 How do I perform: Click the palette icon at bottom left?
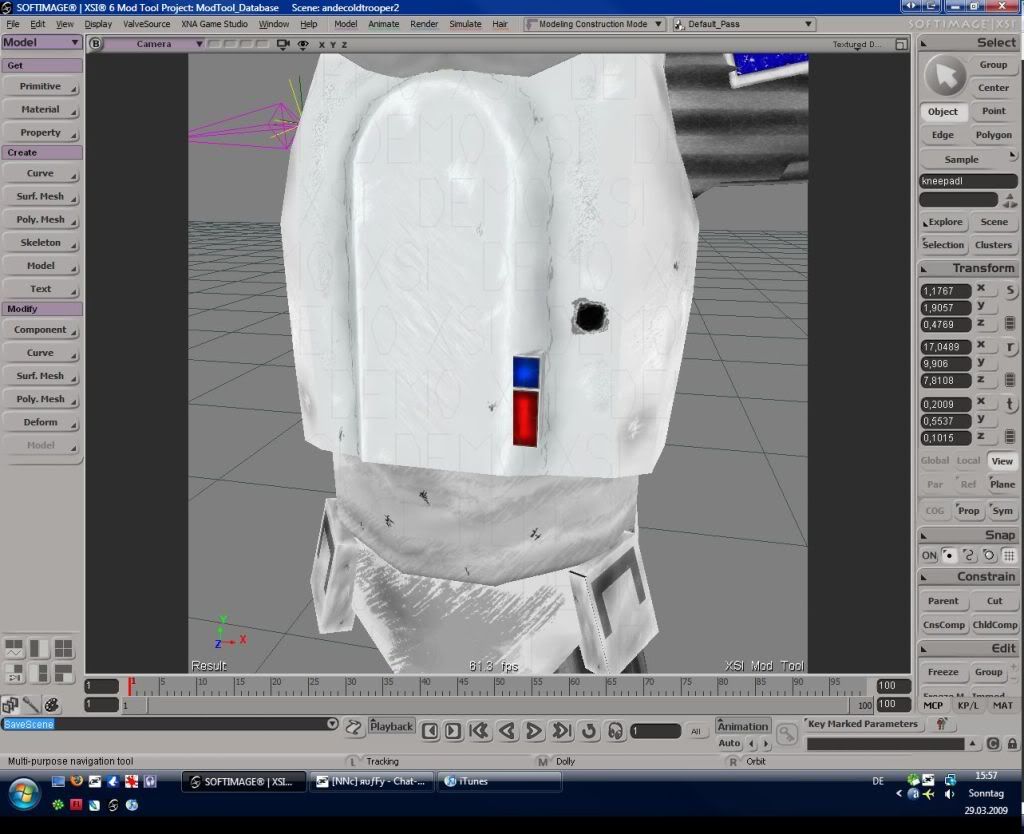[x=52, y=705]
